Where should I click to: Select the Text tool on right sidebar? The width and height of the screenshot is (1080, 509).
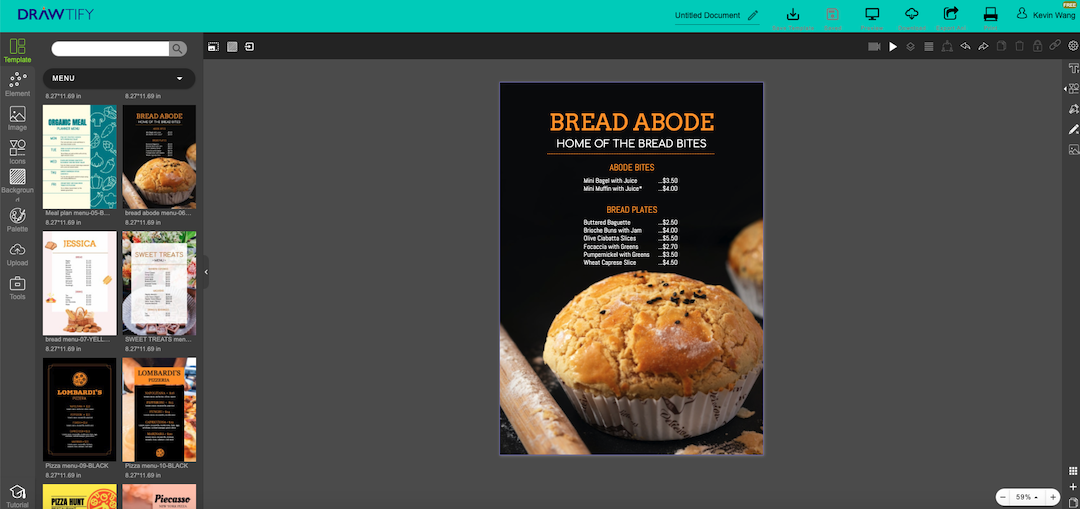click(1073, 68)
